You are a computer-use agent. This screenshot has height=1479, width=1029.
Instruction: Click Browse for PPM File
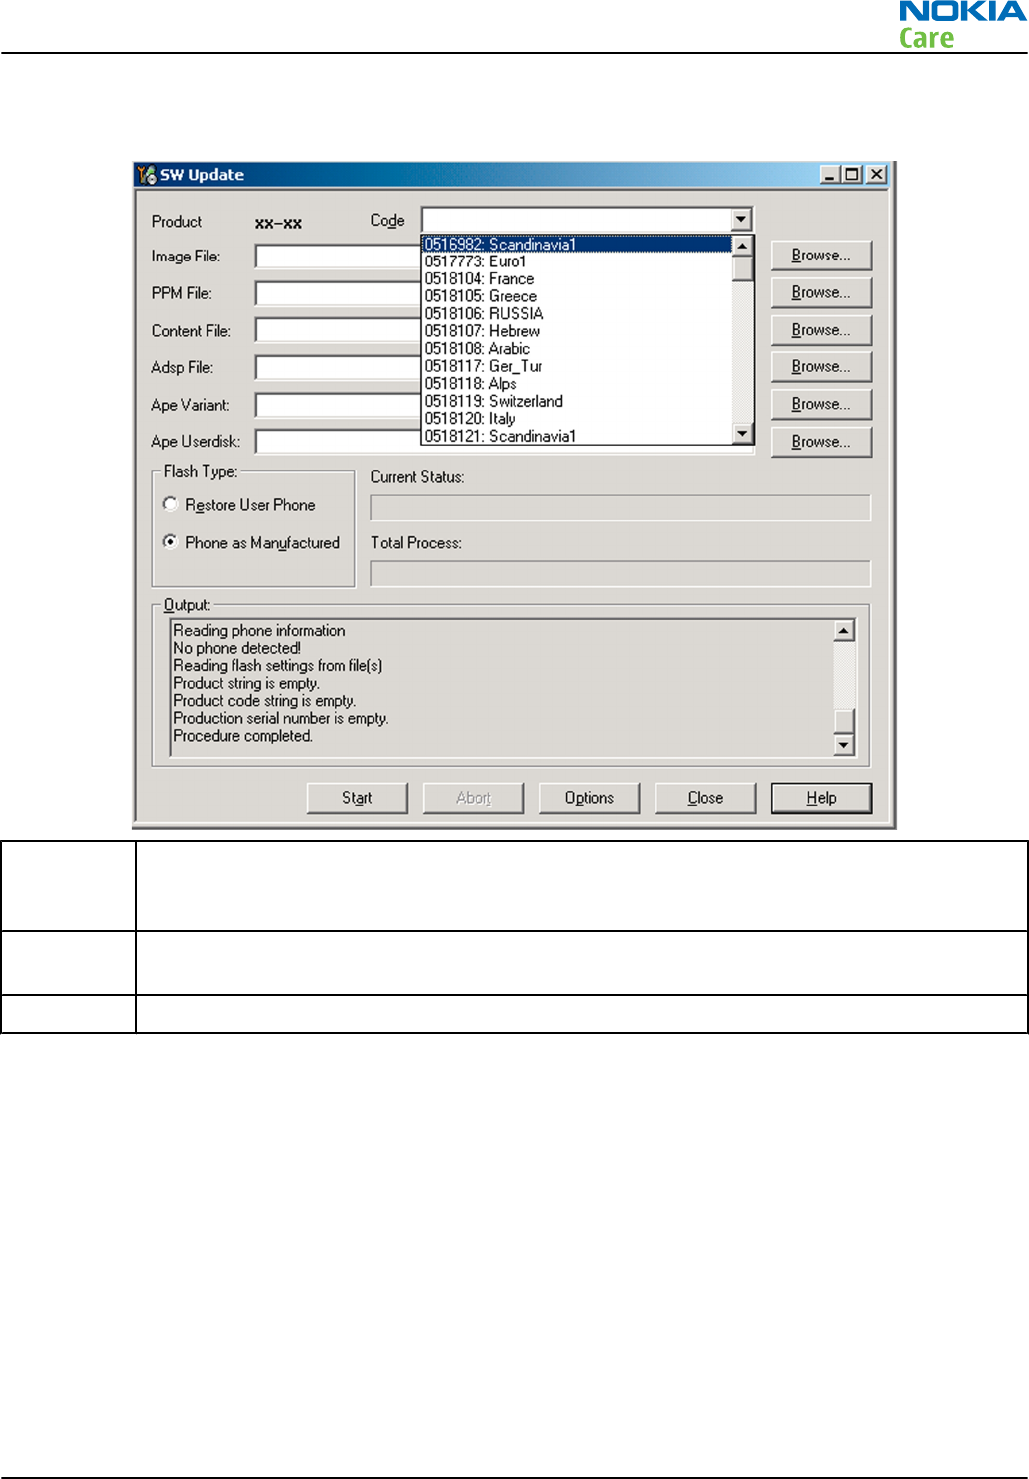[x=821, y=292]
